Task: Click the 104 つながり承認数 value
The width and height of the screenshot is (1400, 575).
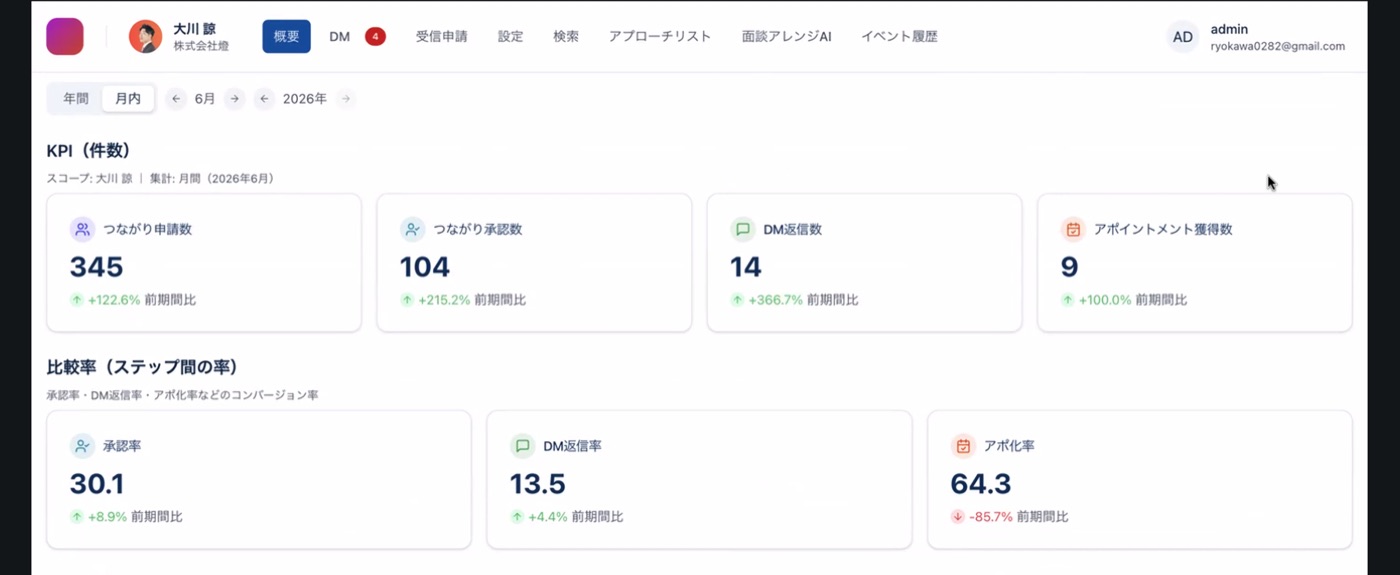Action: 425,267
